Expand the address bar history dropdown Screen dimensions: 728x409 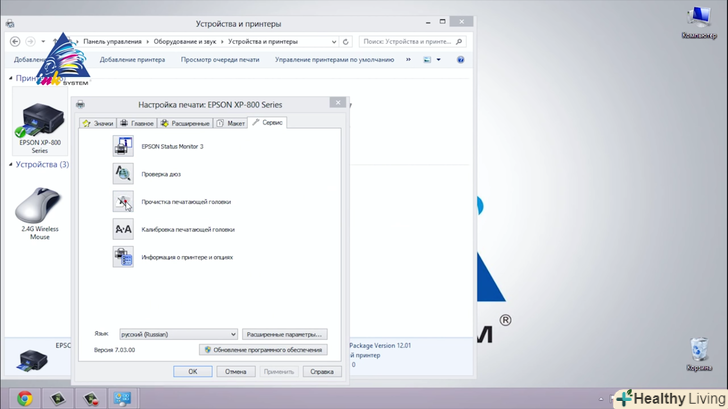[x=334, y=42]
